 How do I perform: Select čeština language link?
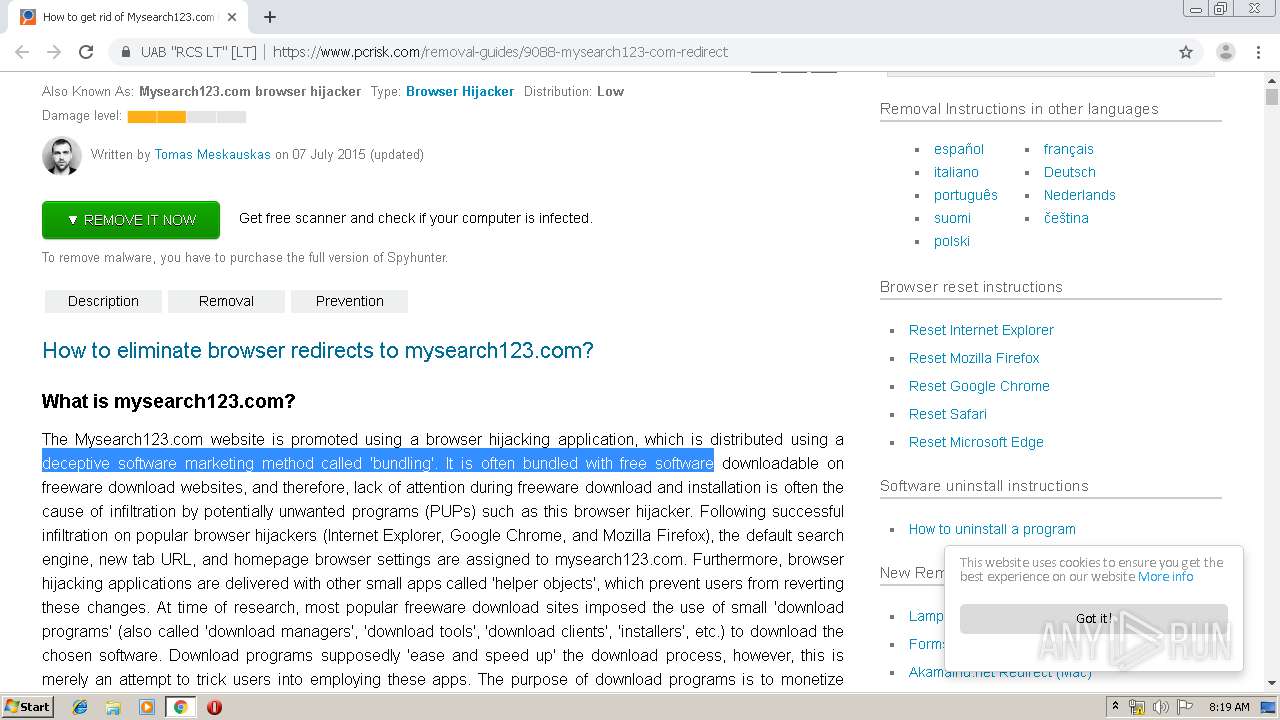coord(1066,218)
